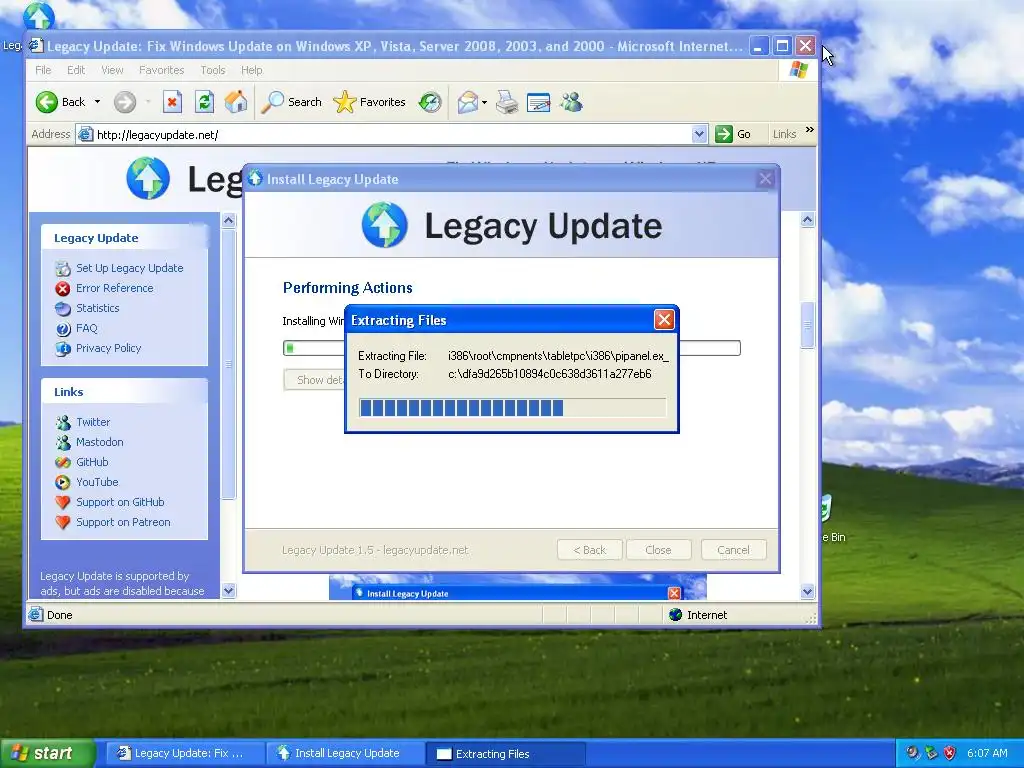Open the View menu
Viewport: 1024px width, 768px height.
tap(112, 70)
